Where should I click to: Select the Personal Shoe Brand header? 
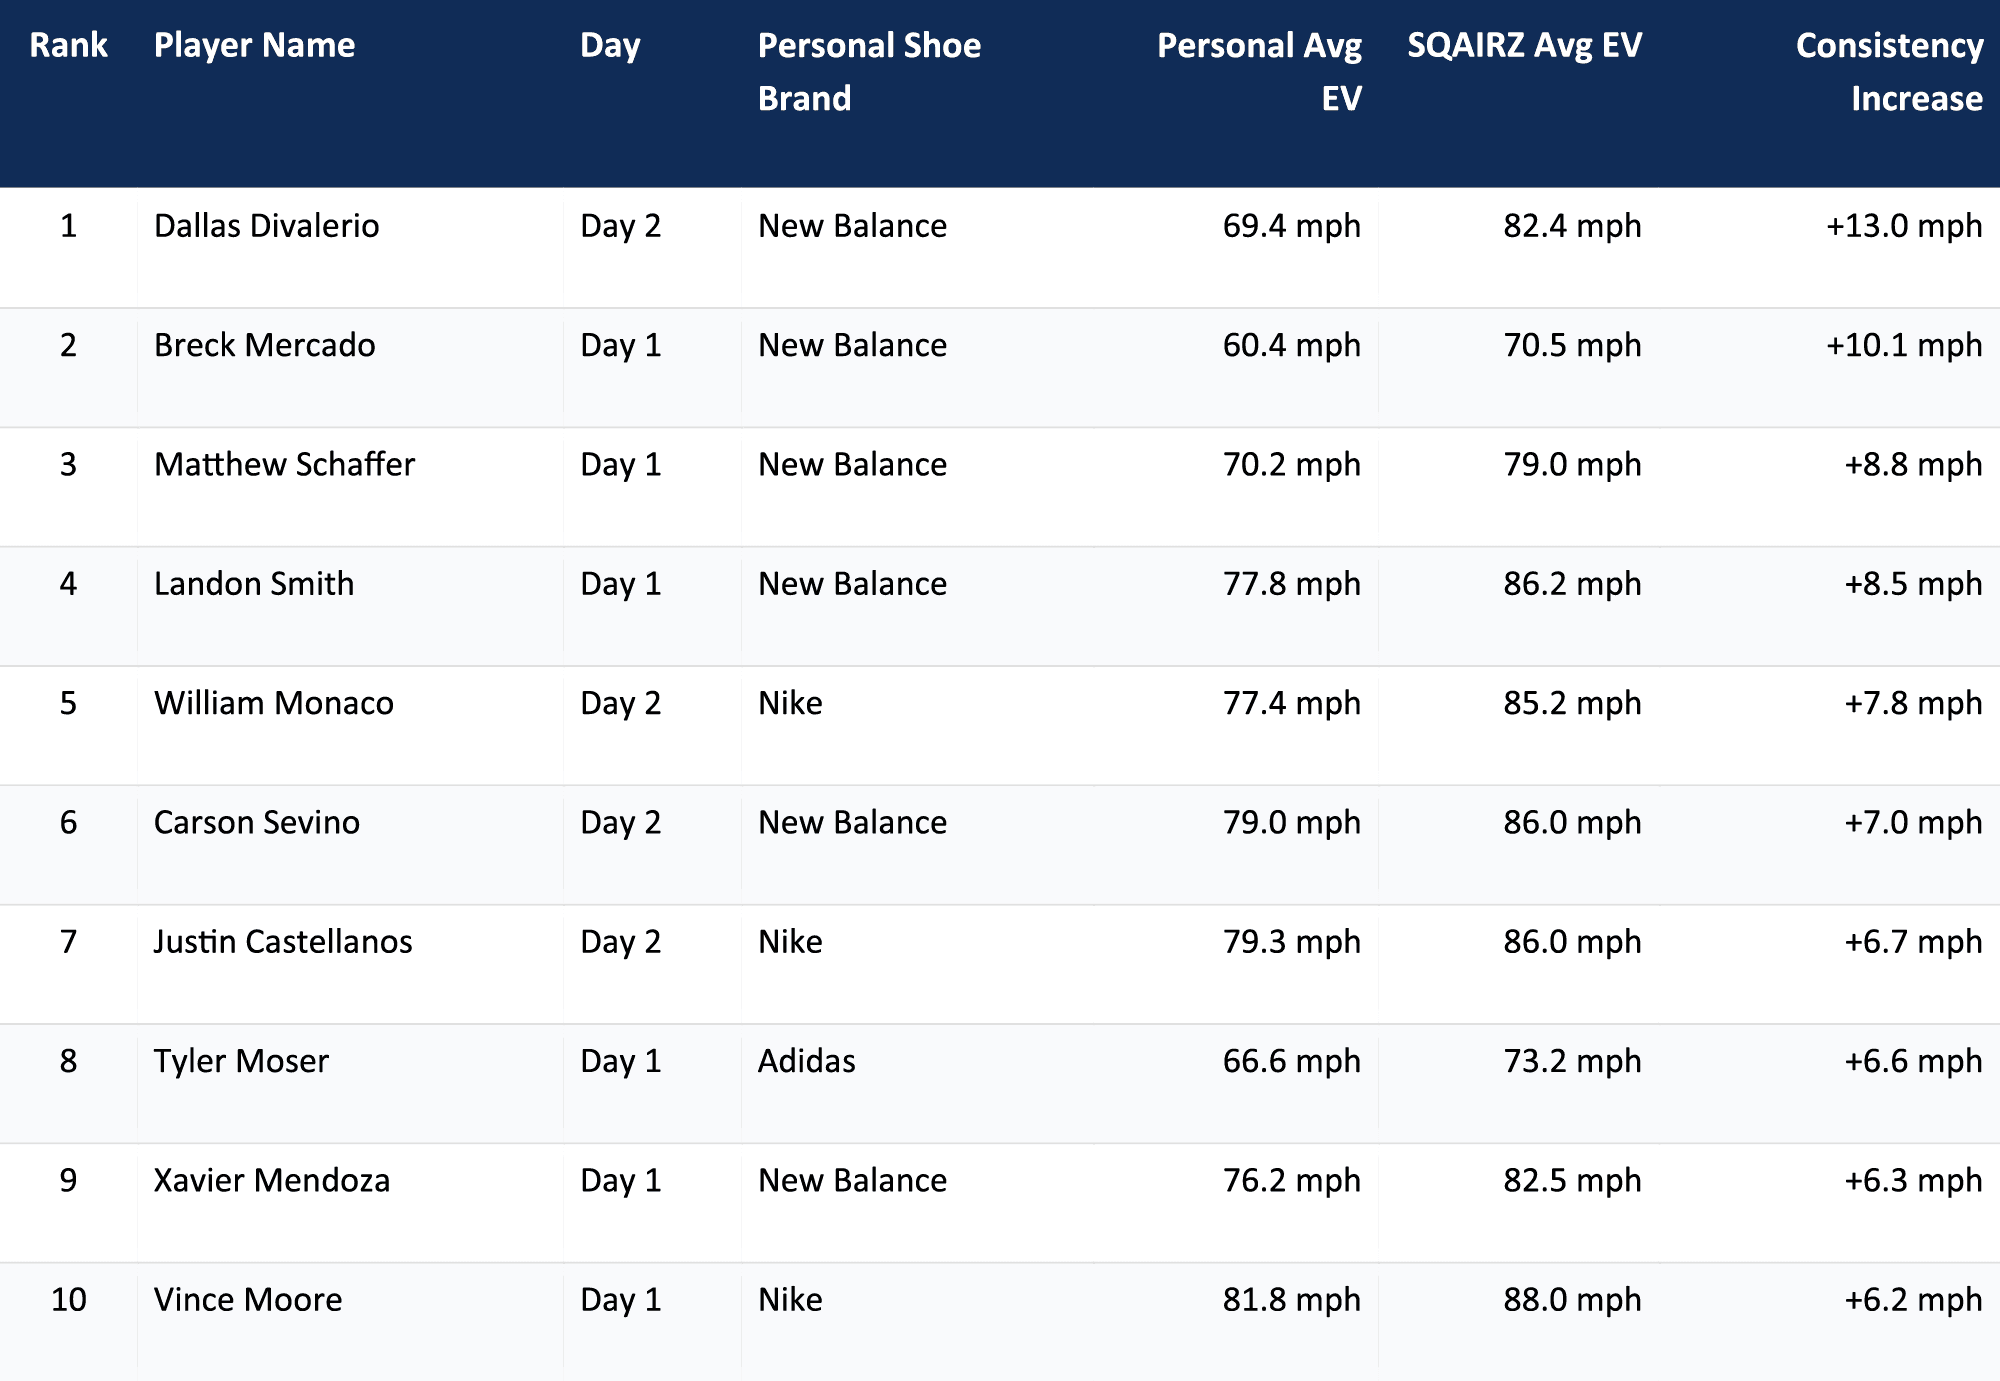click(x=869, y=72)
